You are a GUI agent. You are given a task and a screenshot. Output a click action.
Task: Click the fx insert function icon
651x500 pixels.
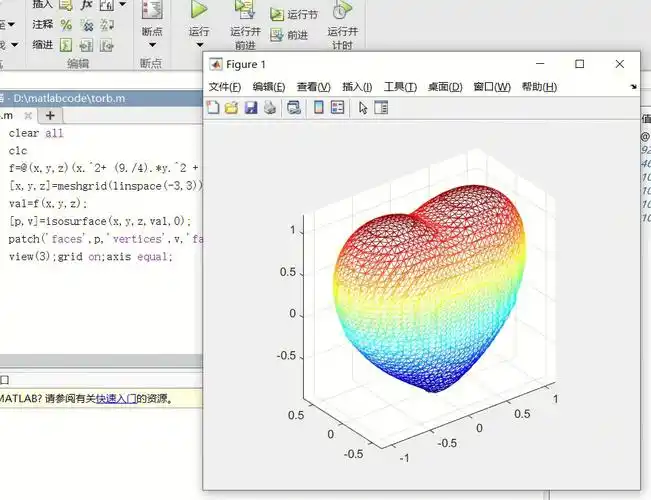coord(86,5)
